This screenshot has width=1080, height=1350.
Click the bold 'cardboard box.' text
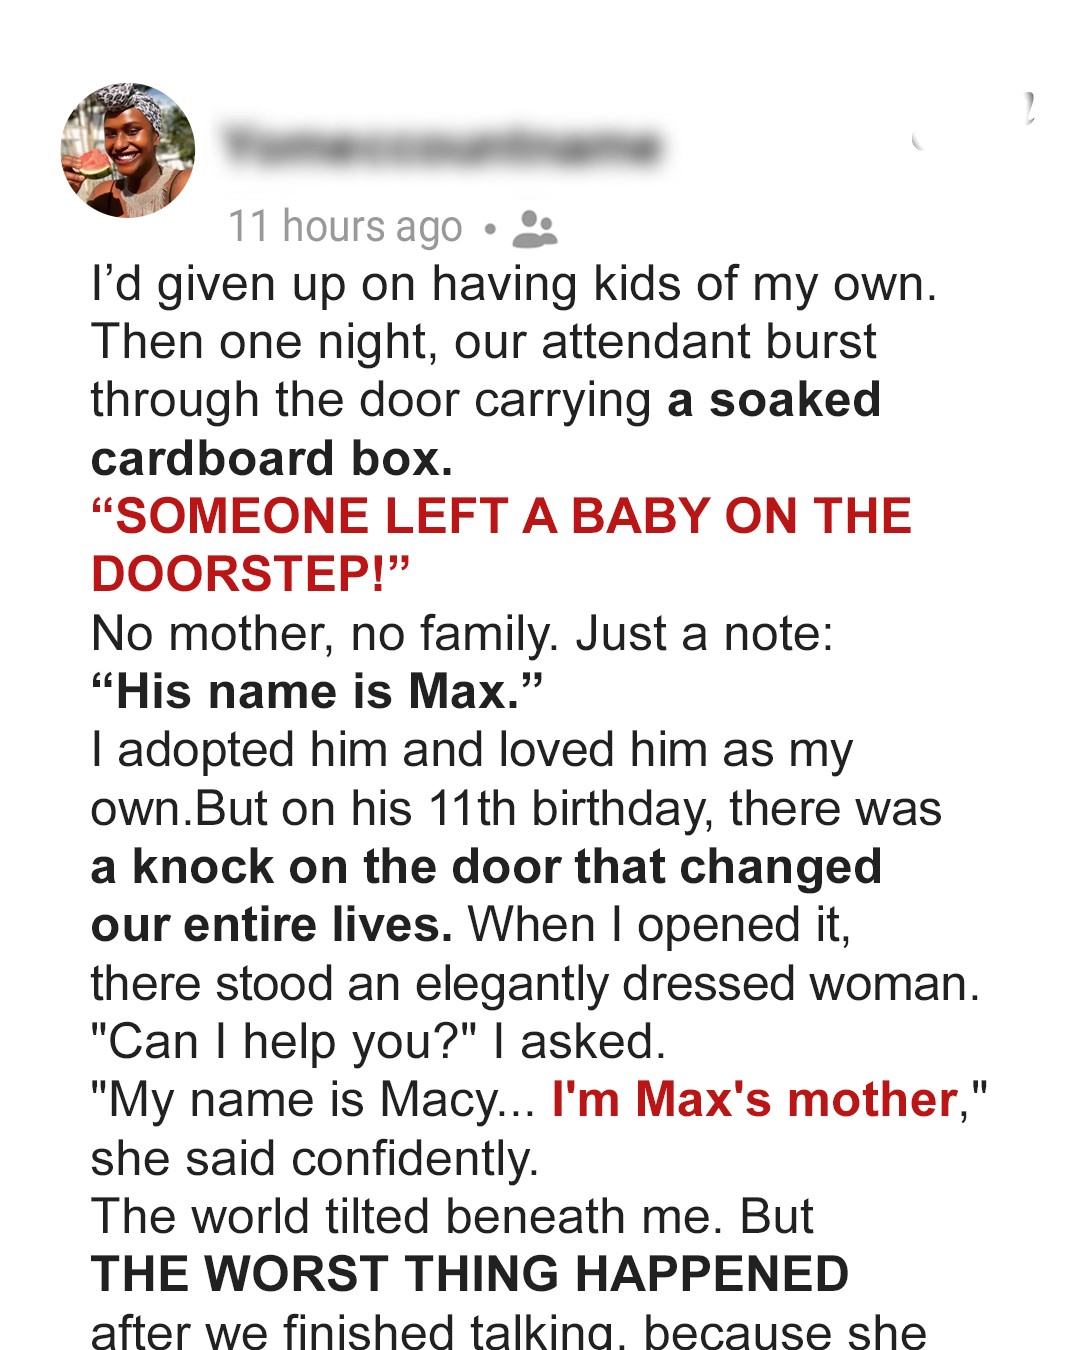pyautogui.click(x=271, y=459)
